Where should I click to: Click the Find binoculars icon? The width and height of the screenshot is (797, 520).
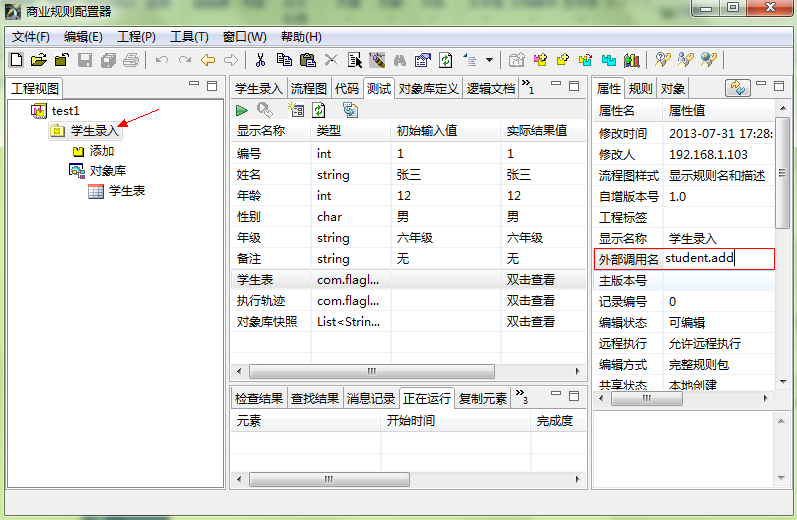(x=400, y=60)
